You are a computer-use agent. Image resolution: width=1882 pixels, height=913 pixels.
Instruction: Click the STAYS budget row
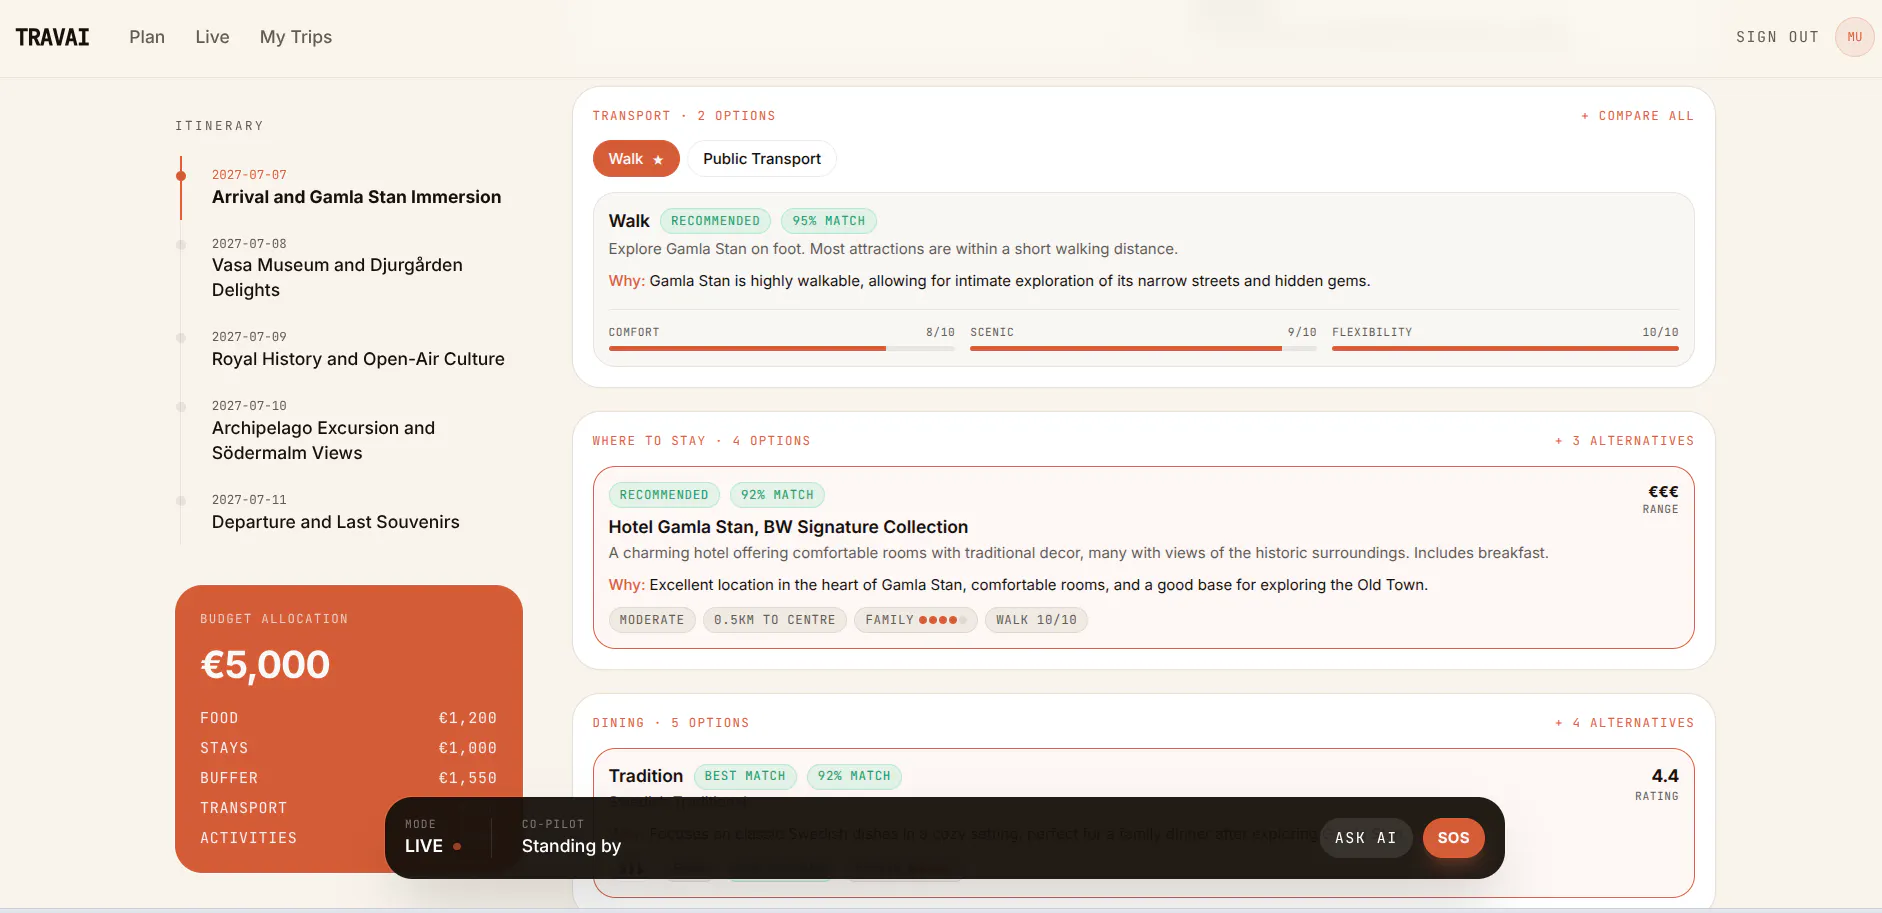point(348,748)
